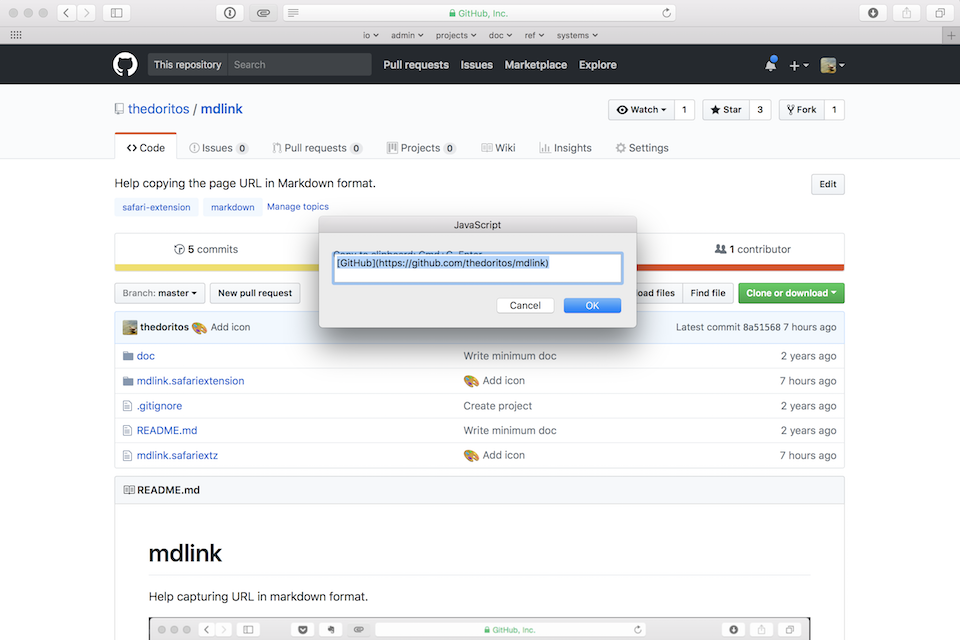This screenshot has width=960, height=640.
Task: Switch to the Projects tab
Action: (x=421, y=148)
